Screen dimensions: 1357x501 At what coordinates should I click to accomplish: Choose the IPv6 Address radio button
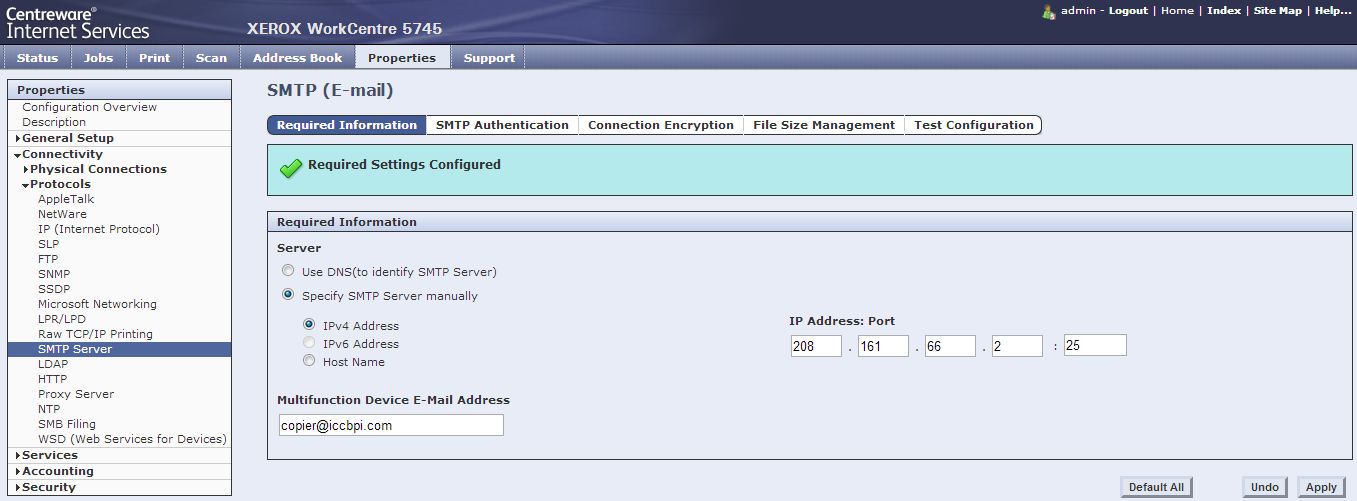[309, 342]
